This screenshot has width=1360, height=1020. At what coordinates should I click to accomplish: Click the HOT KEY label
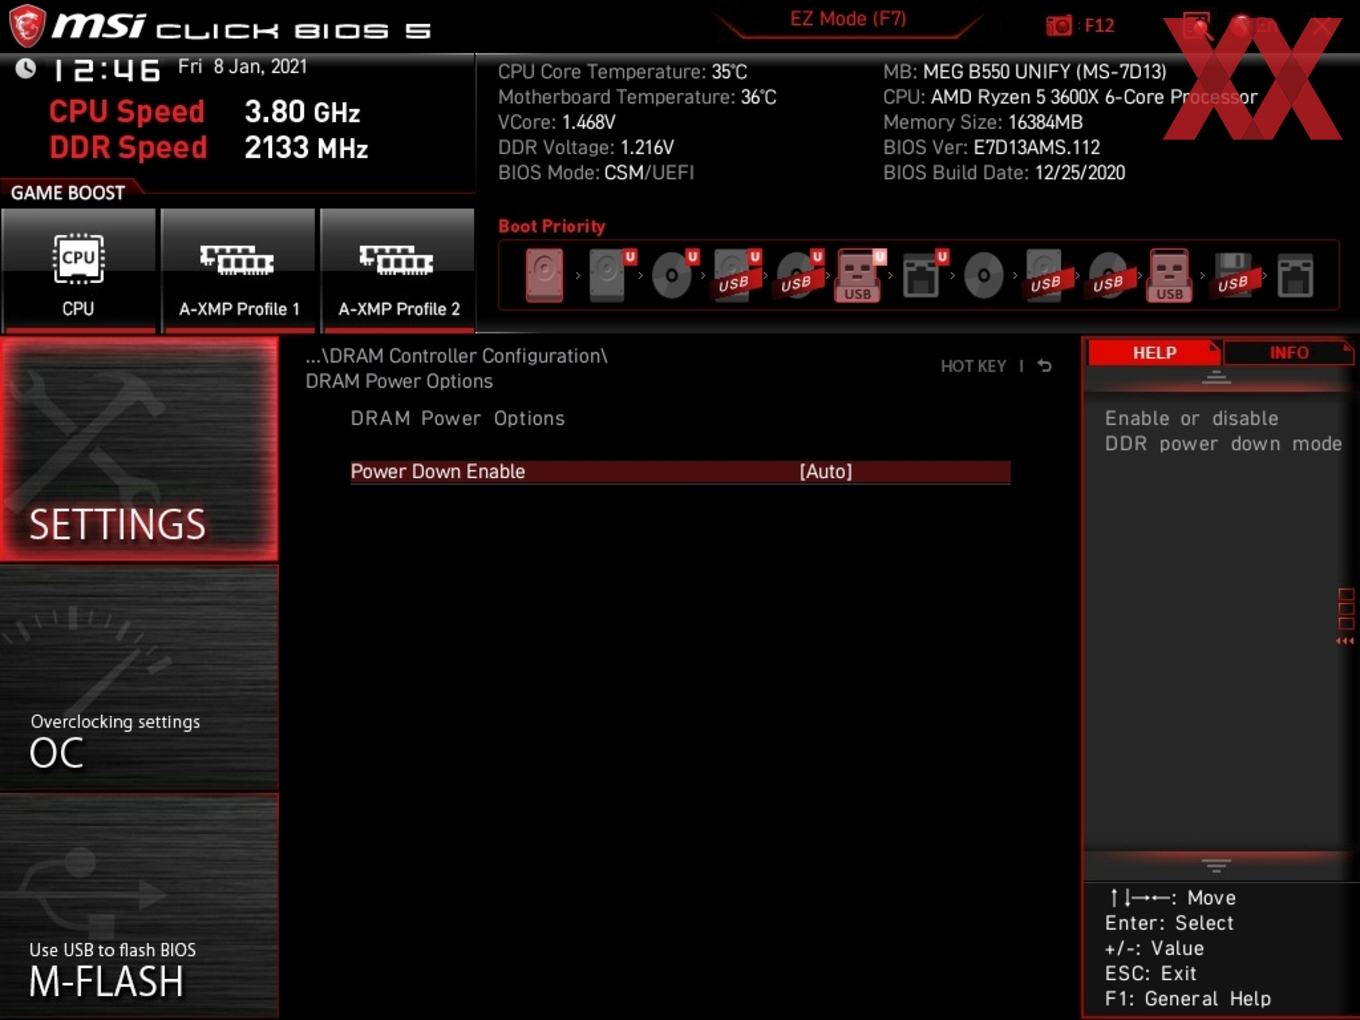973,366
